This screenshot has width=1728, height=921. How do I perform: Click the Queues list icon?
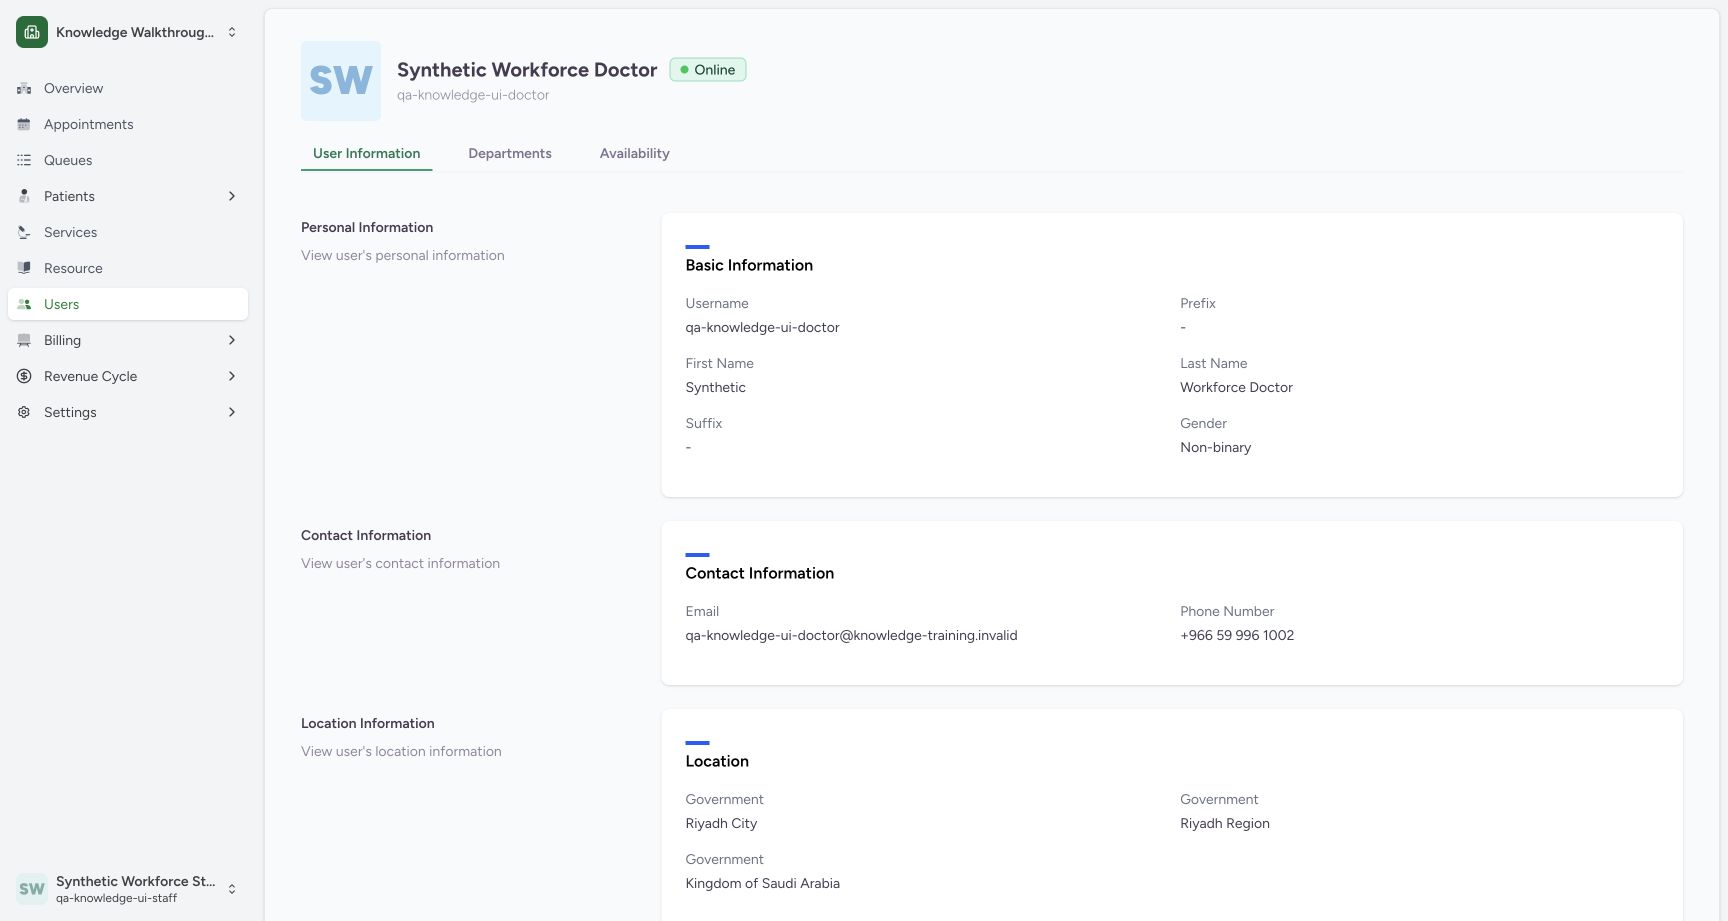pos(24,160)
